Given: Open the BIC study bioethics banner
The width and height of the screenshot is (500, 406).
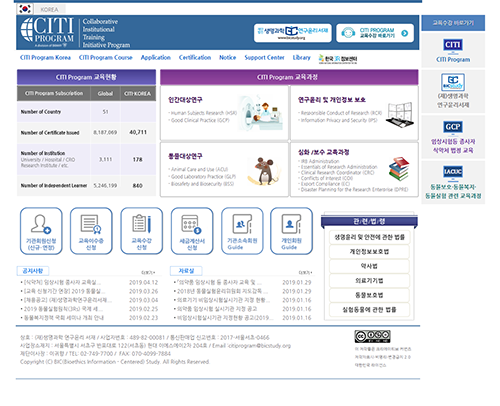Looking at the screenshot, I should 293,33.
